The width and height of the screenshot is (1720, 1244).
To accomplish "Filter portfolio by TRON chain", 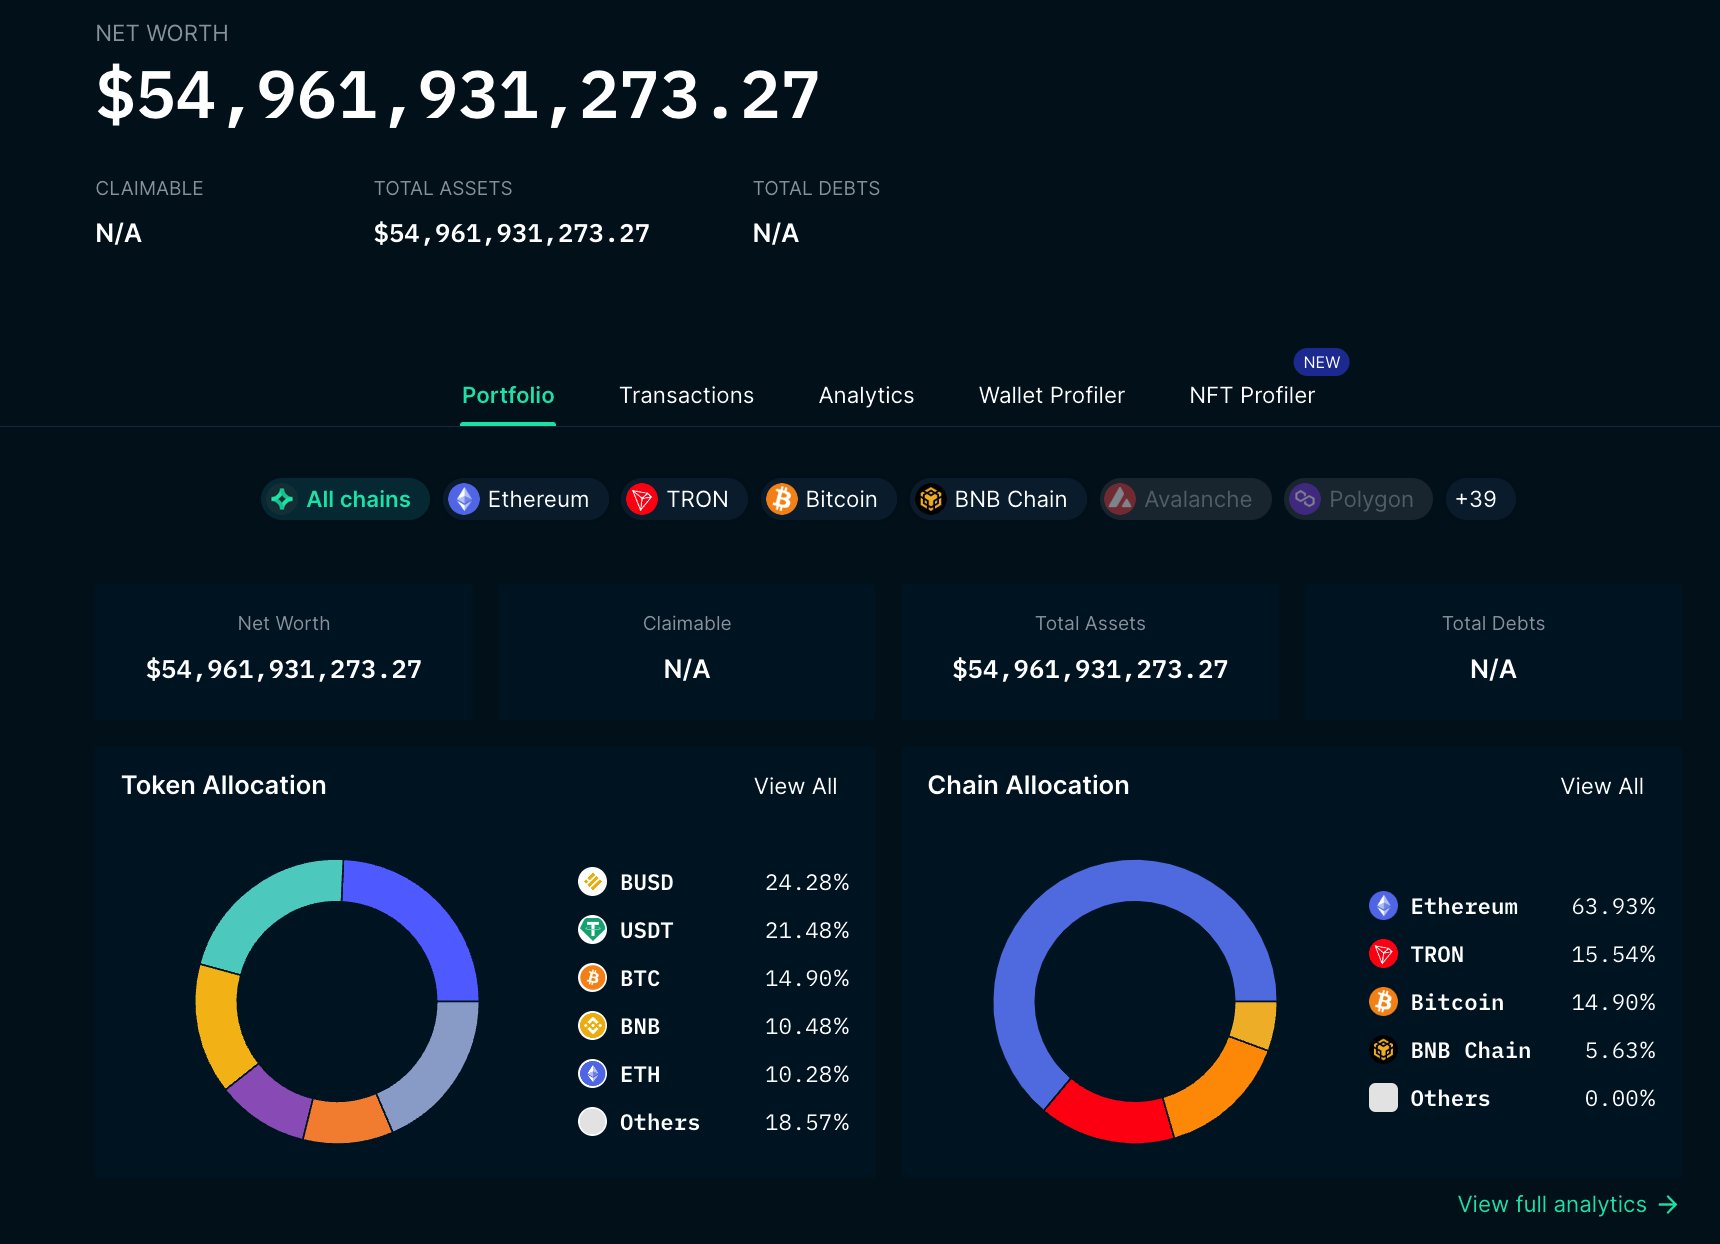I will point(684,499).
